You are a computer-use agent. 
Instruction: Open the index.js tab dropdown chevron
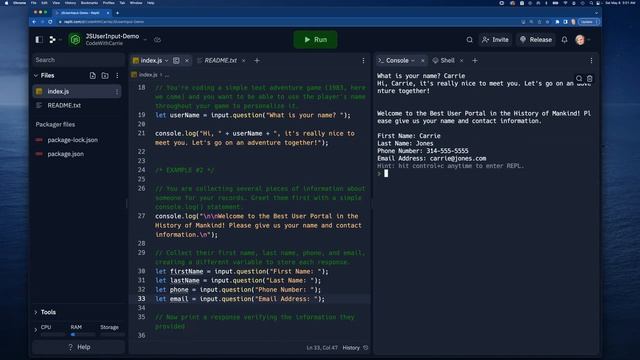coord(167,60)
